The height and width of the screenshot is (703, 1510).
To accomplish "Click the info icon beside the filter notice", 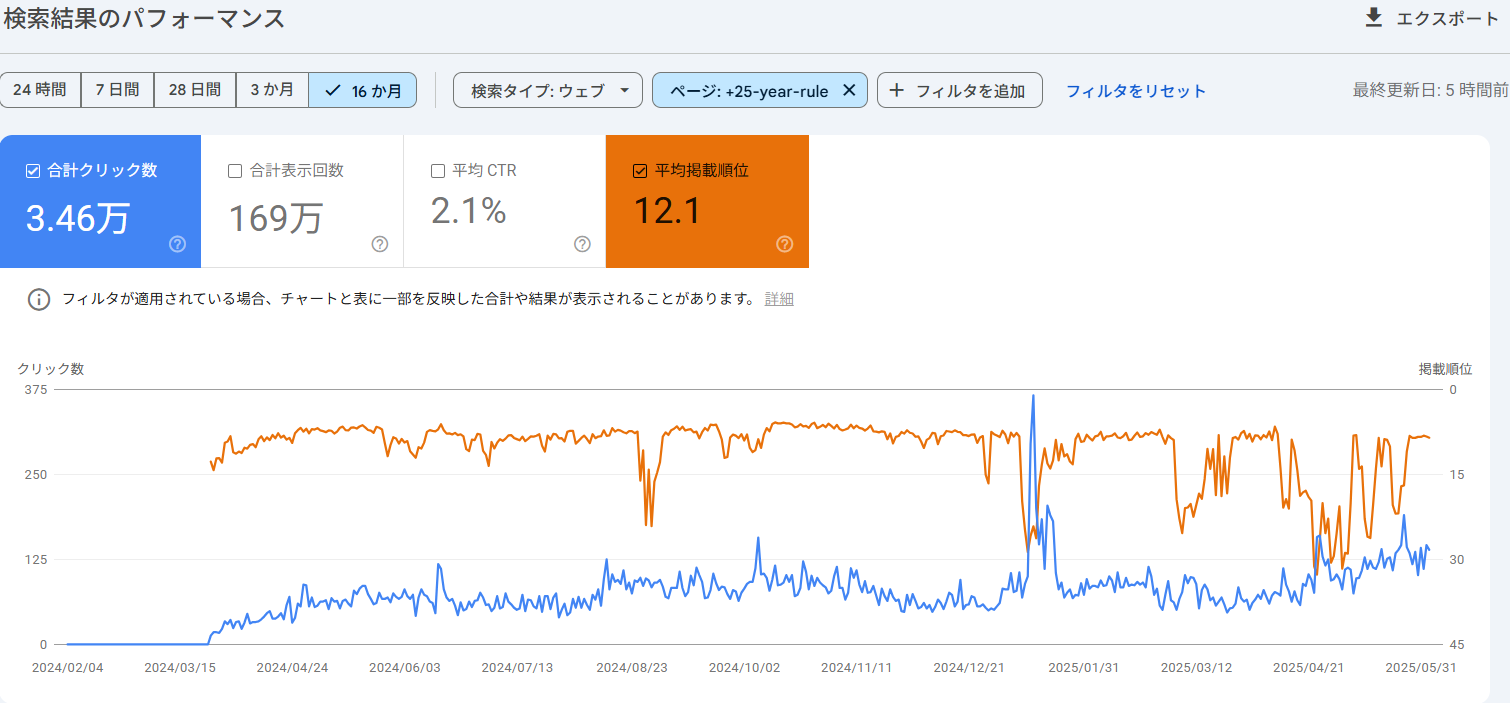I will tap(39, 298).
